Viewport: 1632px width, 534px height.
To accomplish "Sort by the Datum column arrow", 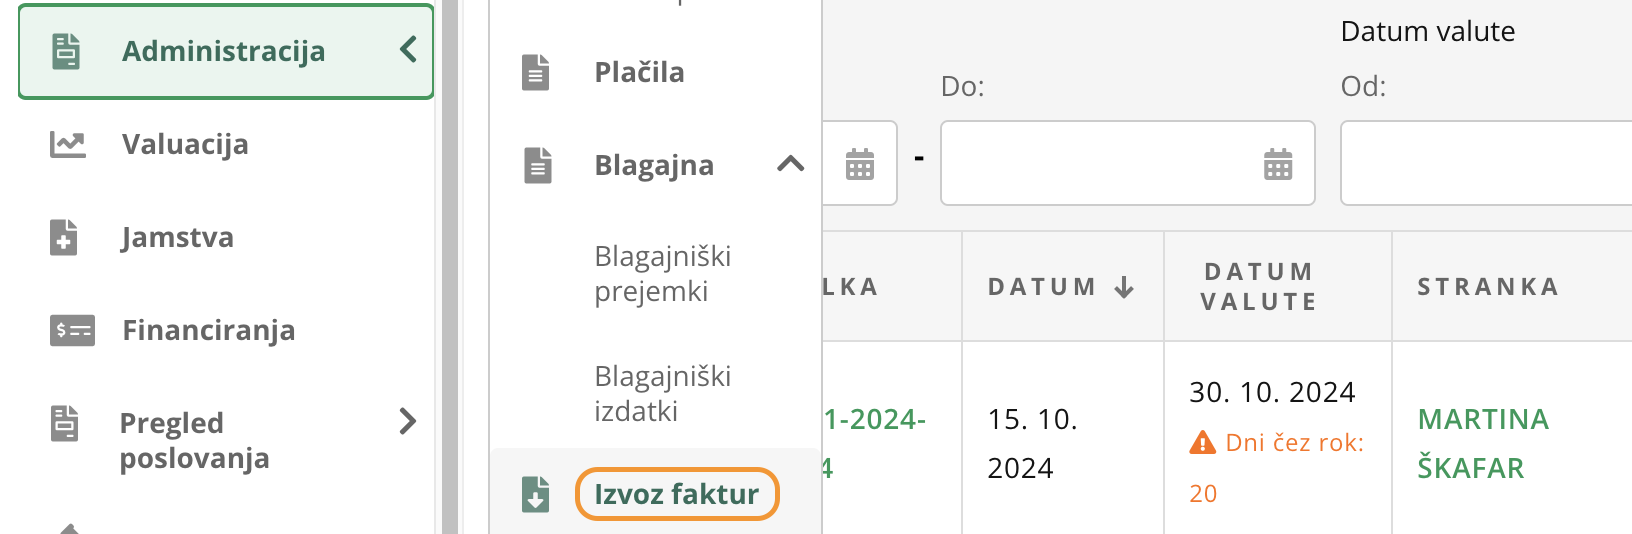I will [1124, 287].
